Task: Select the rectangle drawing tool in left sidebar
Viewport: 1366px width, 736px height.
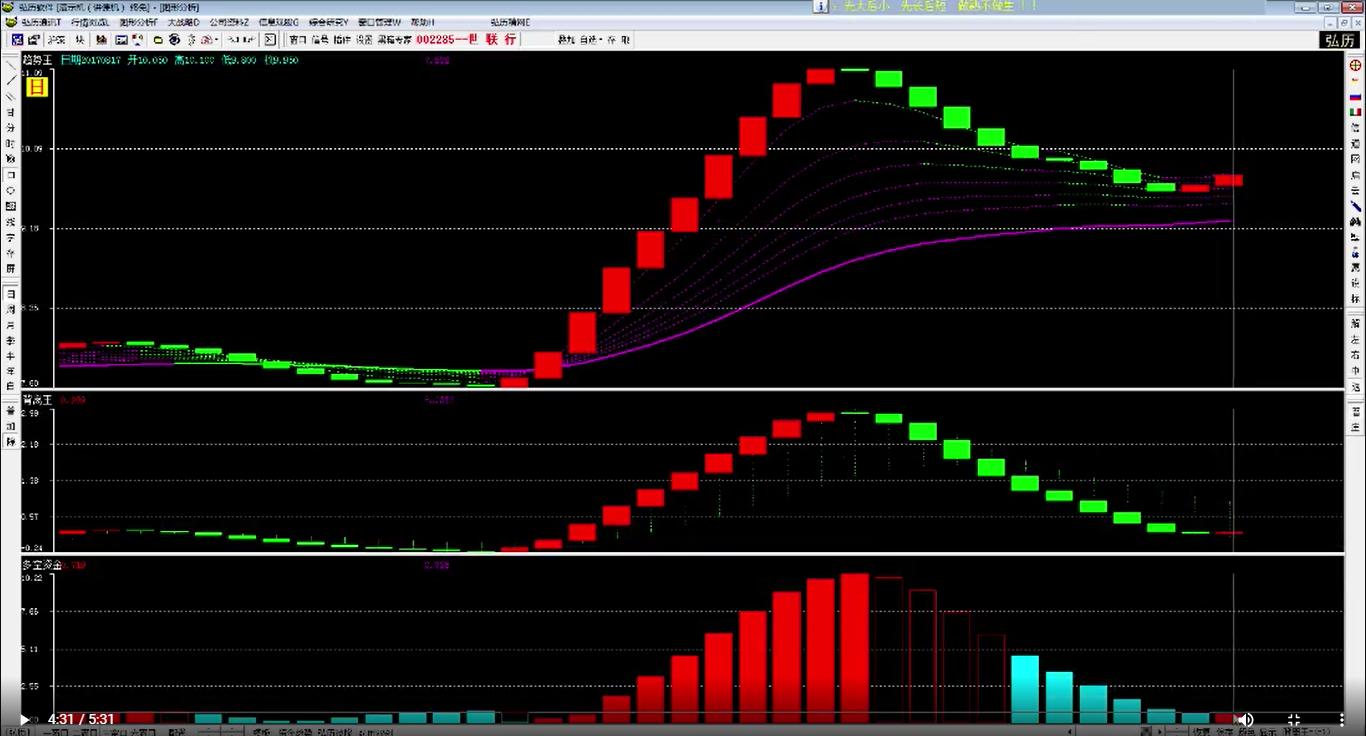Action: 11,174
